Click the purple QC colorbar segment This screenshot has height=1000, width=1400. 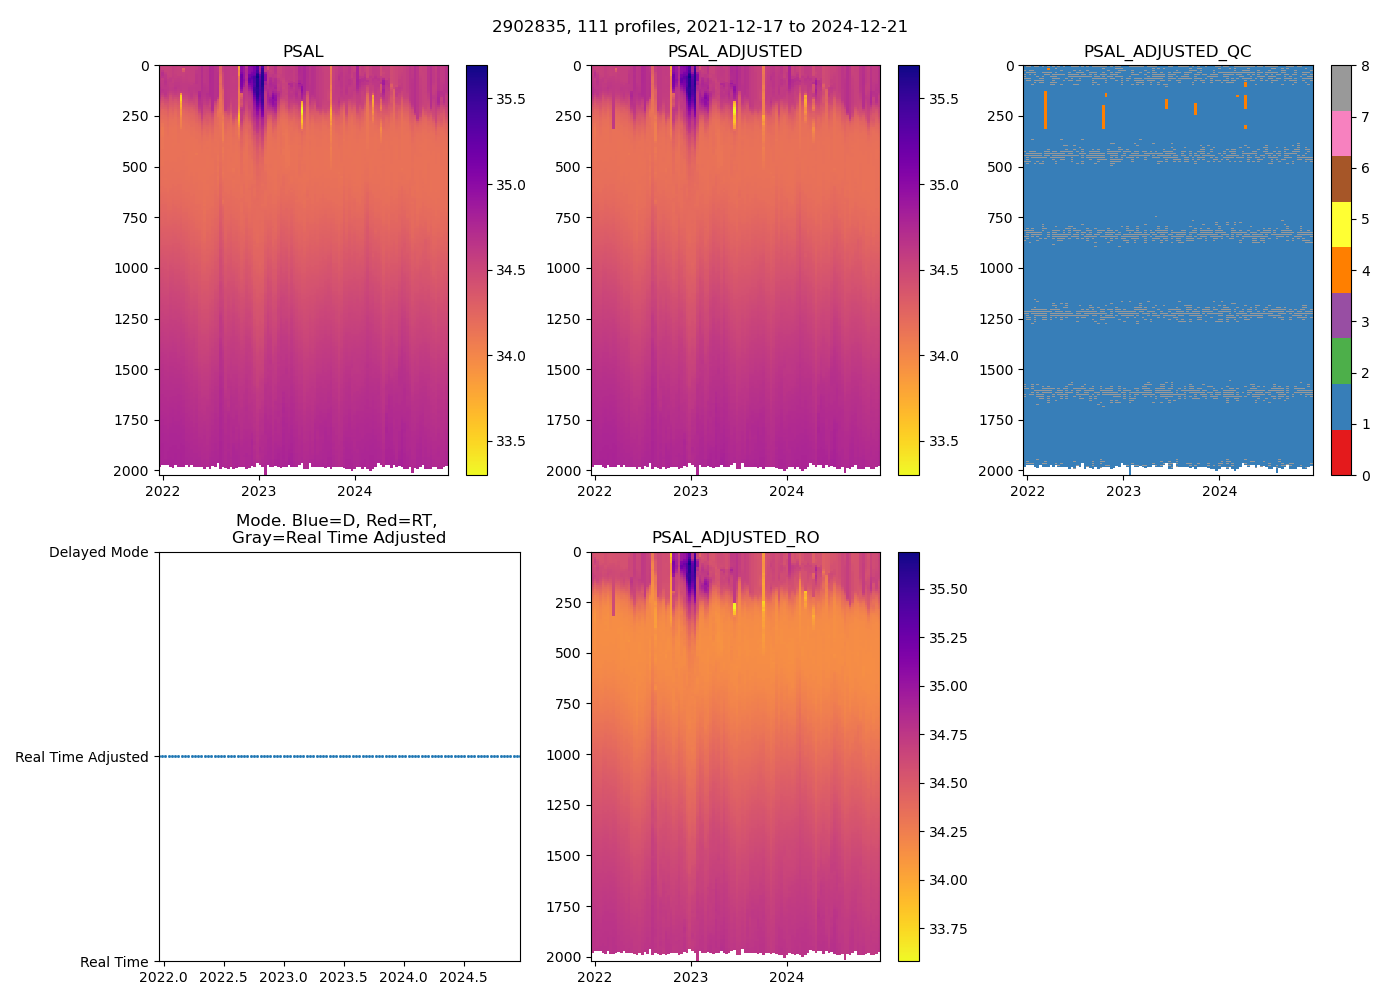pyautogui.click(x=1341, y=315)
